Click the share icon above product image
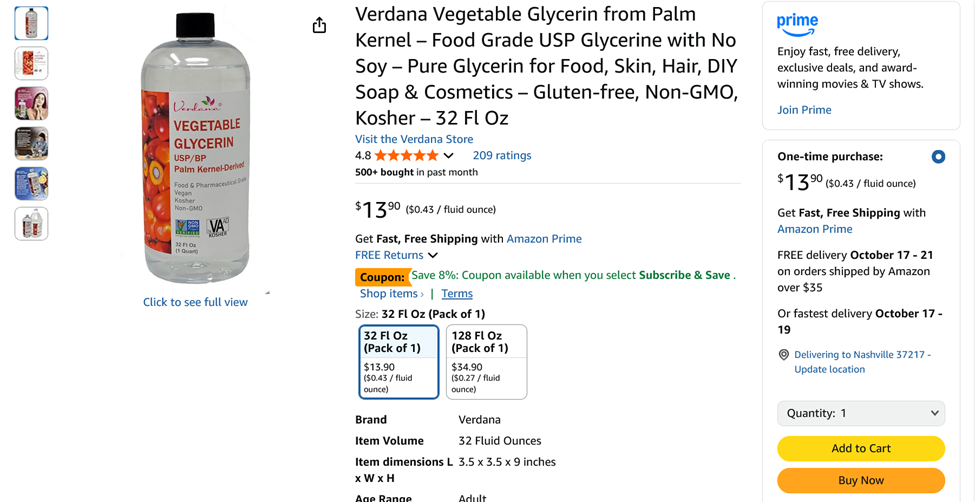Image resolution: width=975 pixels, height=502 pixels. pyautogui.click(x=319, y=25)
